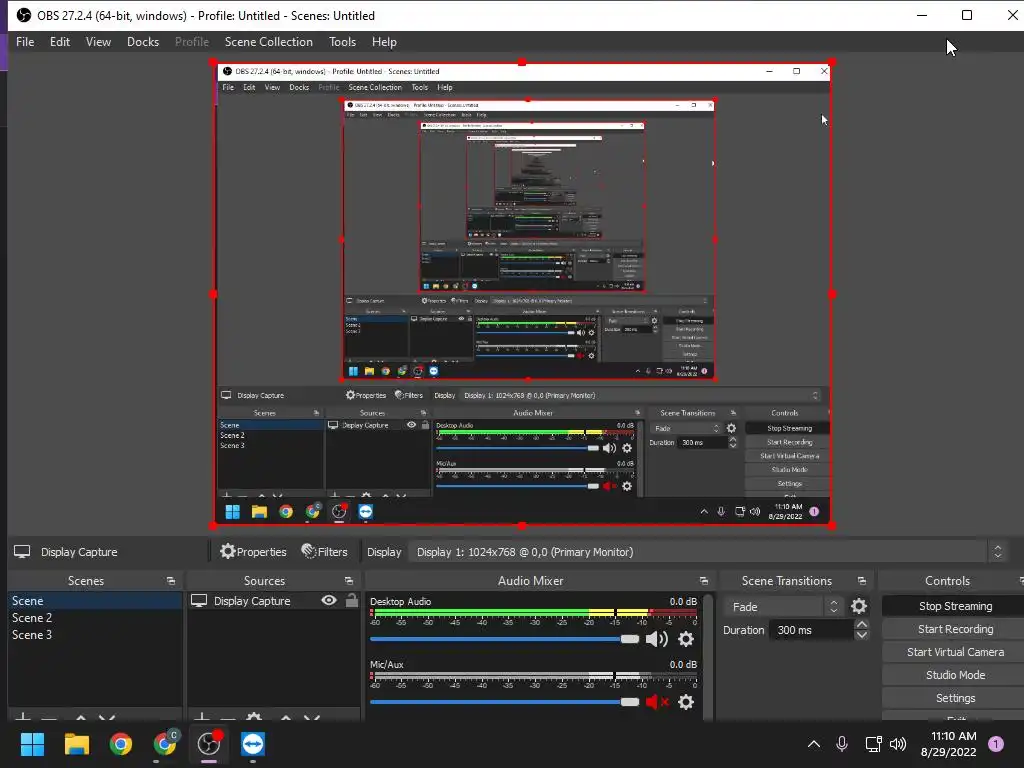Open the View menu
Image resolution: width=1024 pixels, height=768 pixels.
[x=98, y=42]
